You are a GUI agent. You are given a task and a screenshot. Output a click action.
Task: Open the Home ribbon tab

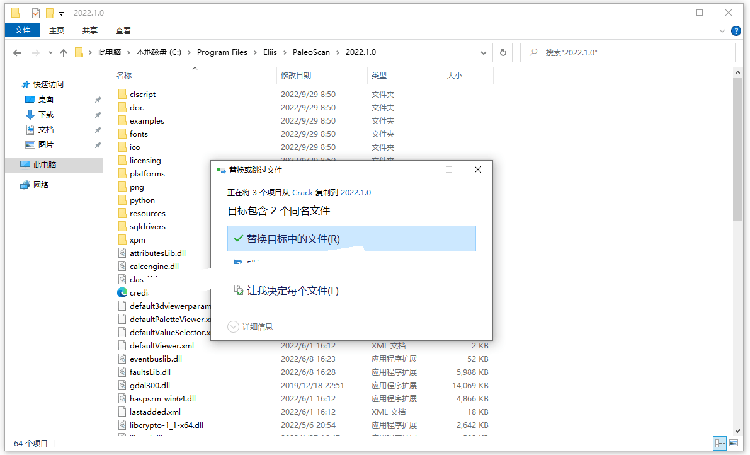pyautogui.click(x=56, y=30)
